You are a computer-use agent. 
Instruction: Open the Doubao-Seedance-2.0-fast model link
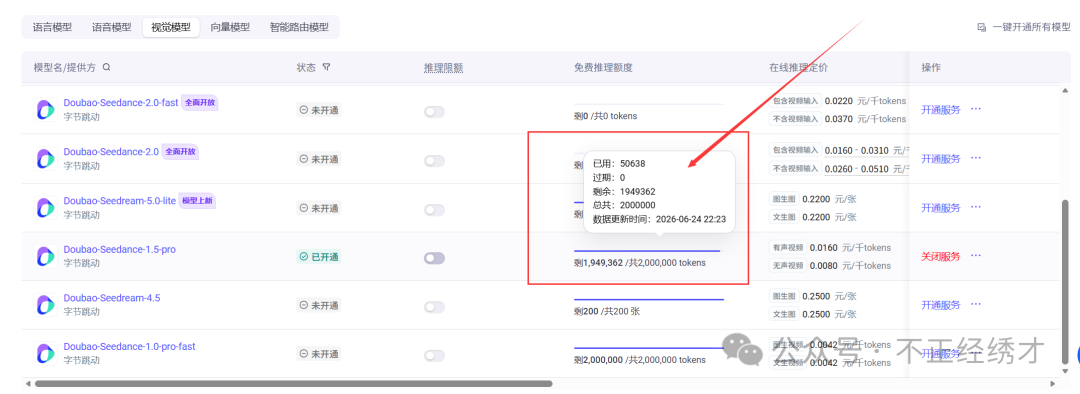click(121, 103)
